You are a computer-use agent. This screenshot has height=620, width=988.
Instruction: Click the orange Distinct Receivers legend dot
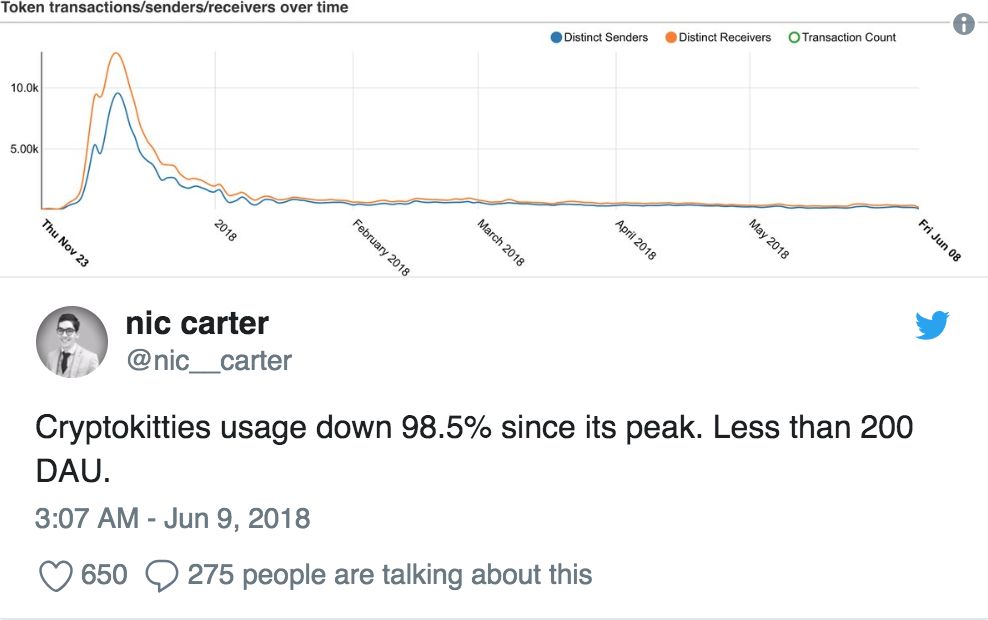670,38
